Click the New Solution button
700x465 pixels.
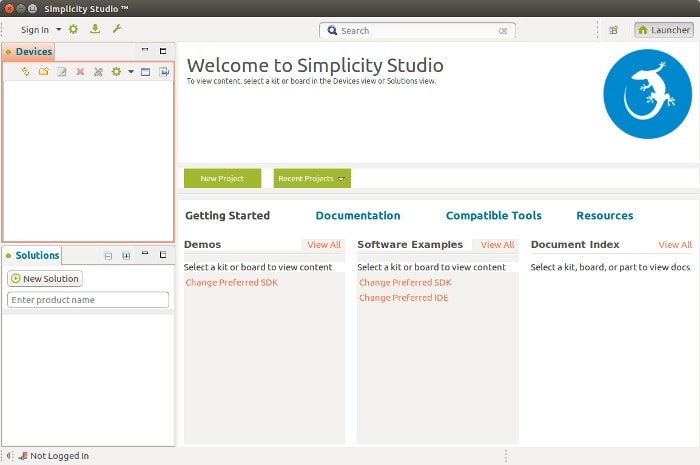click(x=45, y=278)
